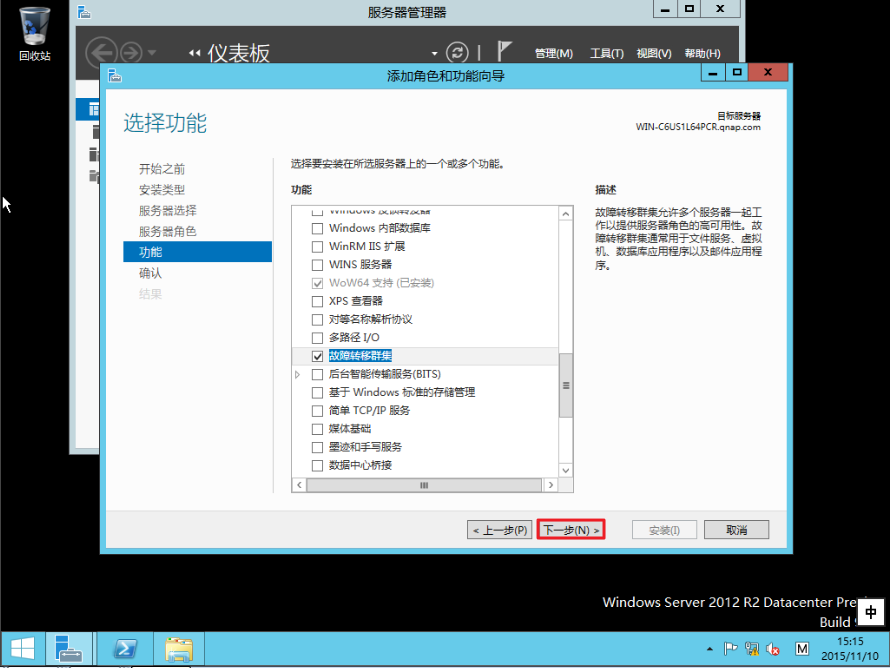The width and height of the screenshot is (890, 668).
Task: Check 媒体基础 checkbox
Action: (317, 428)
